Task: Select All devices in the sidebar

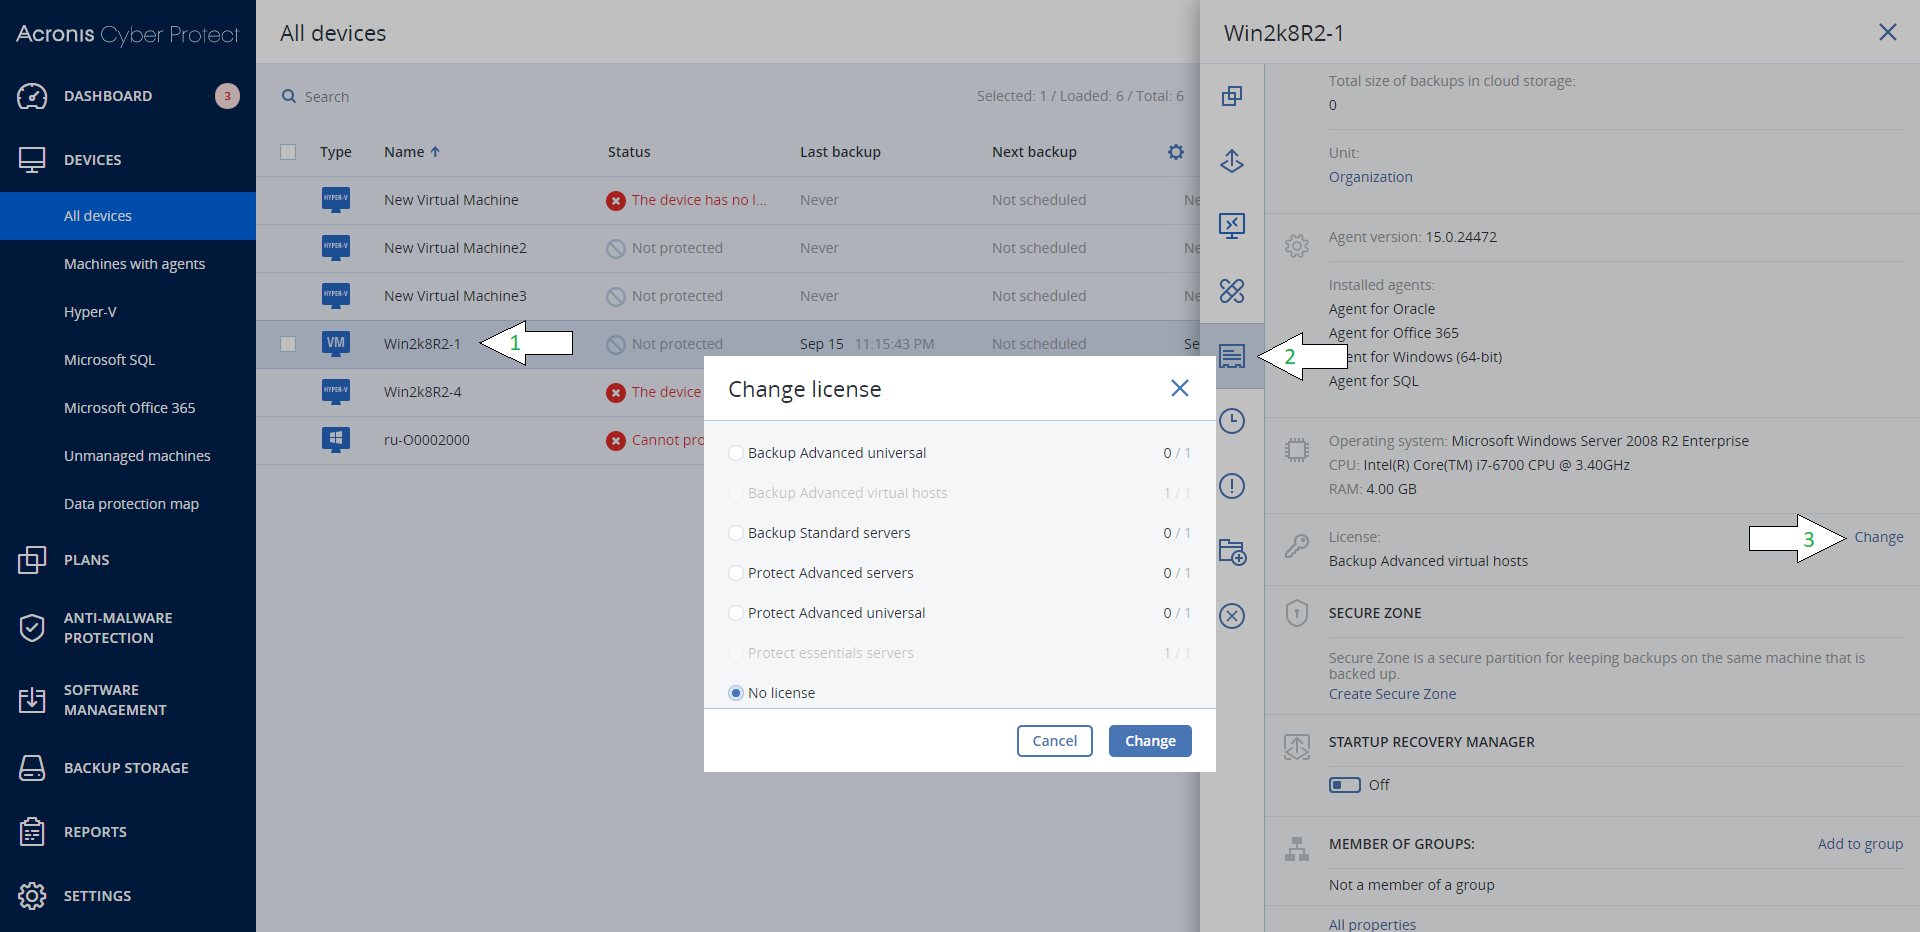Action: coord(128,216)
